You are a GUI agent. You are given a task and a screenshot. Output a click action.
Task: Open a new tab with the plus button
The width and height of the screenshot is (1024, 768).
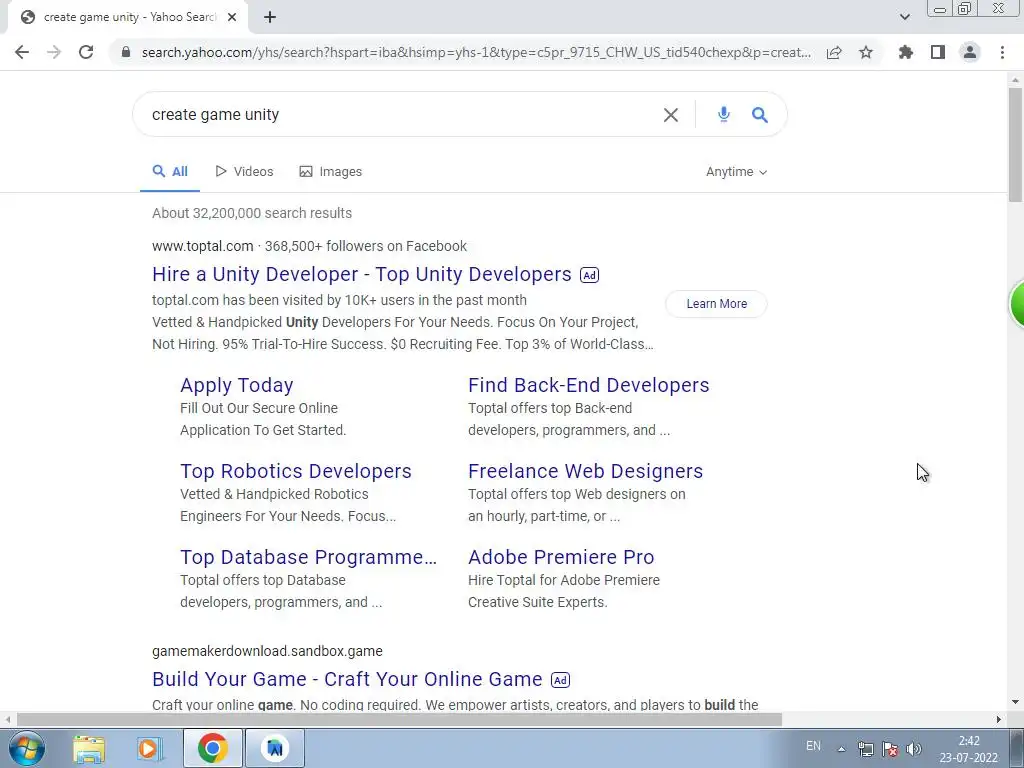click(x=270, y=17)
